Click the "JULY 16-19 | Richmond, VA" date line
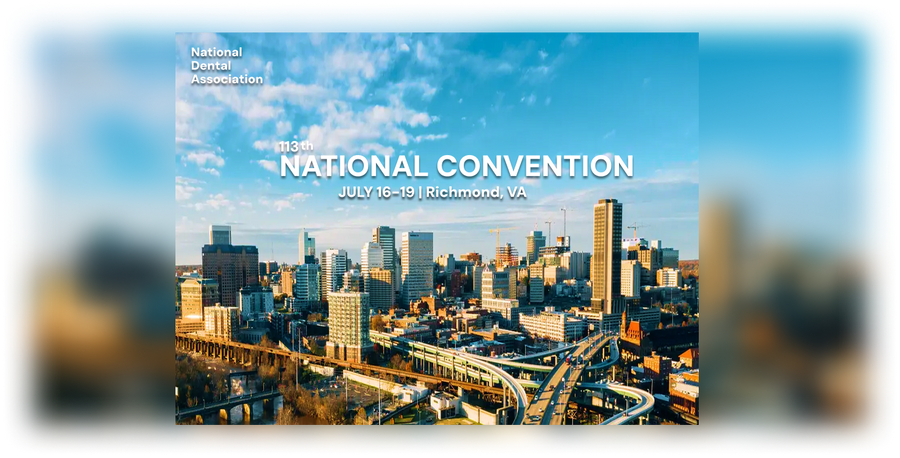The image size is (900, 458). [432, 192]
